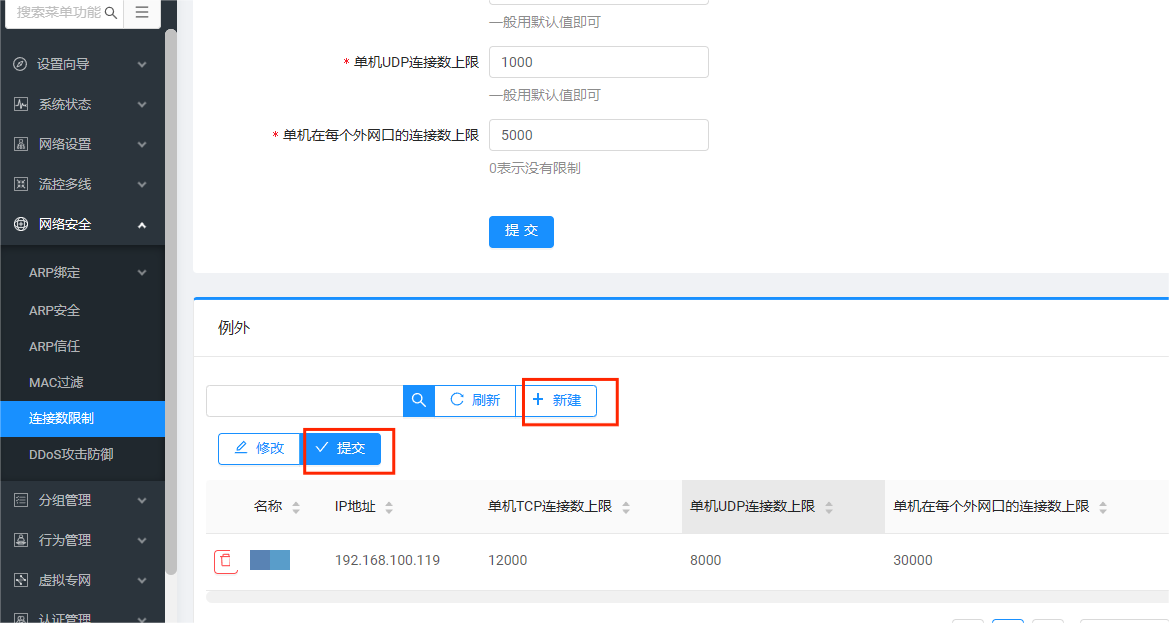The image size is (1169, 623).
Task: Sort the table by 名称 column
Action: [x=295, y=507]
